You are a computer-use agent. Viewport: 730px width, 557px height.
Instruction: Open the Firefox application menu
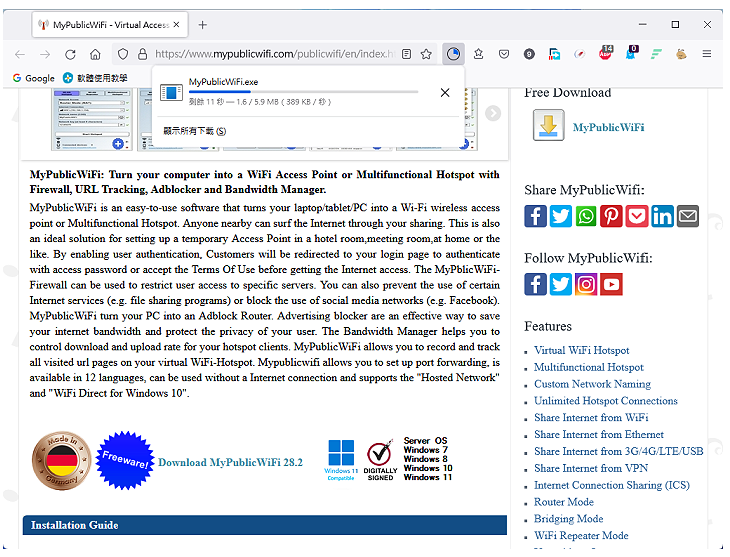click(707, 54)
